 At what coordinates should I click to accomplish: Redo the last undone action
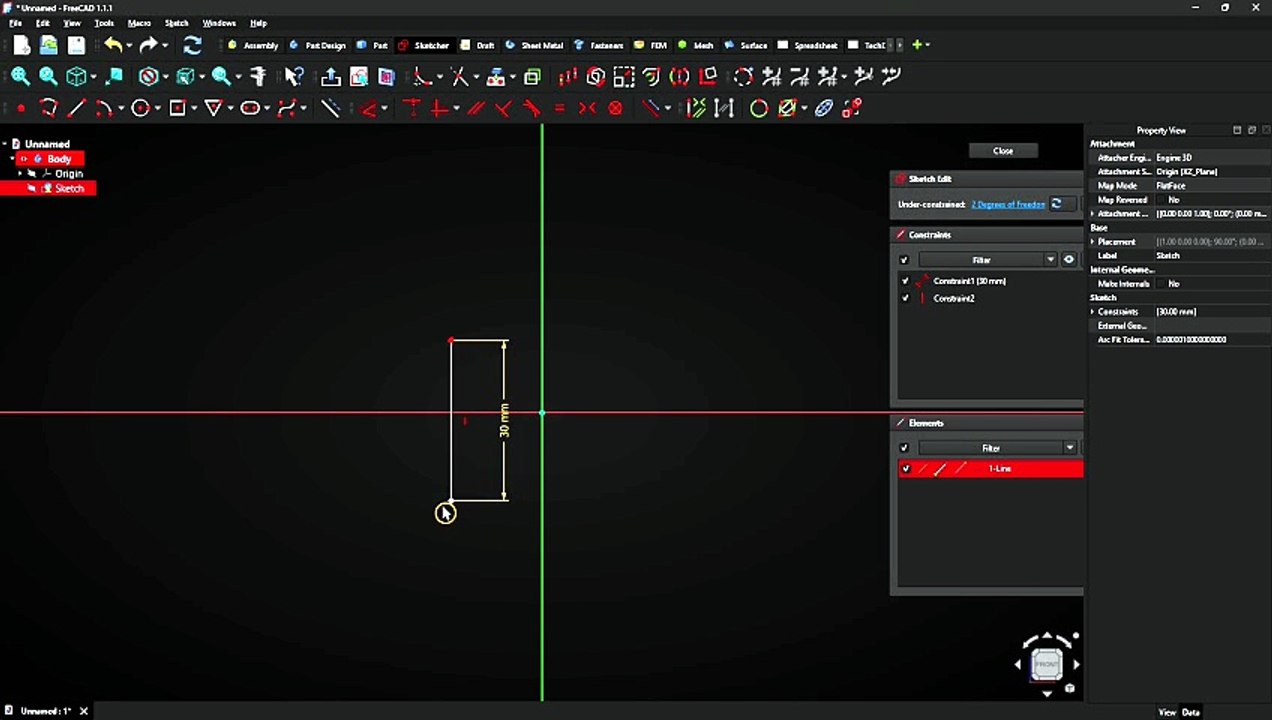148,45
